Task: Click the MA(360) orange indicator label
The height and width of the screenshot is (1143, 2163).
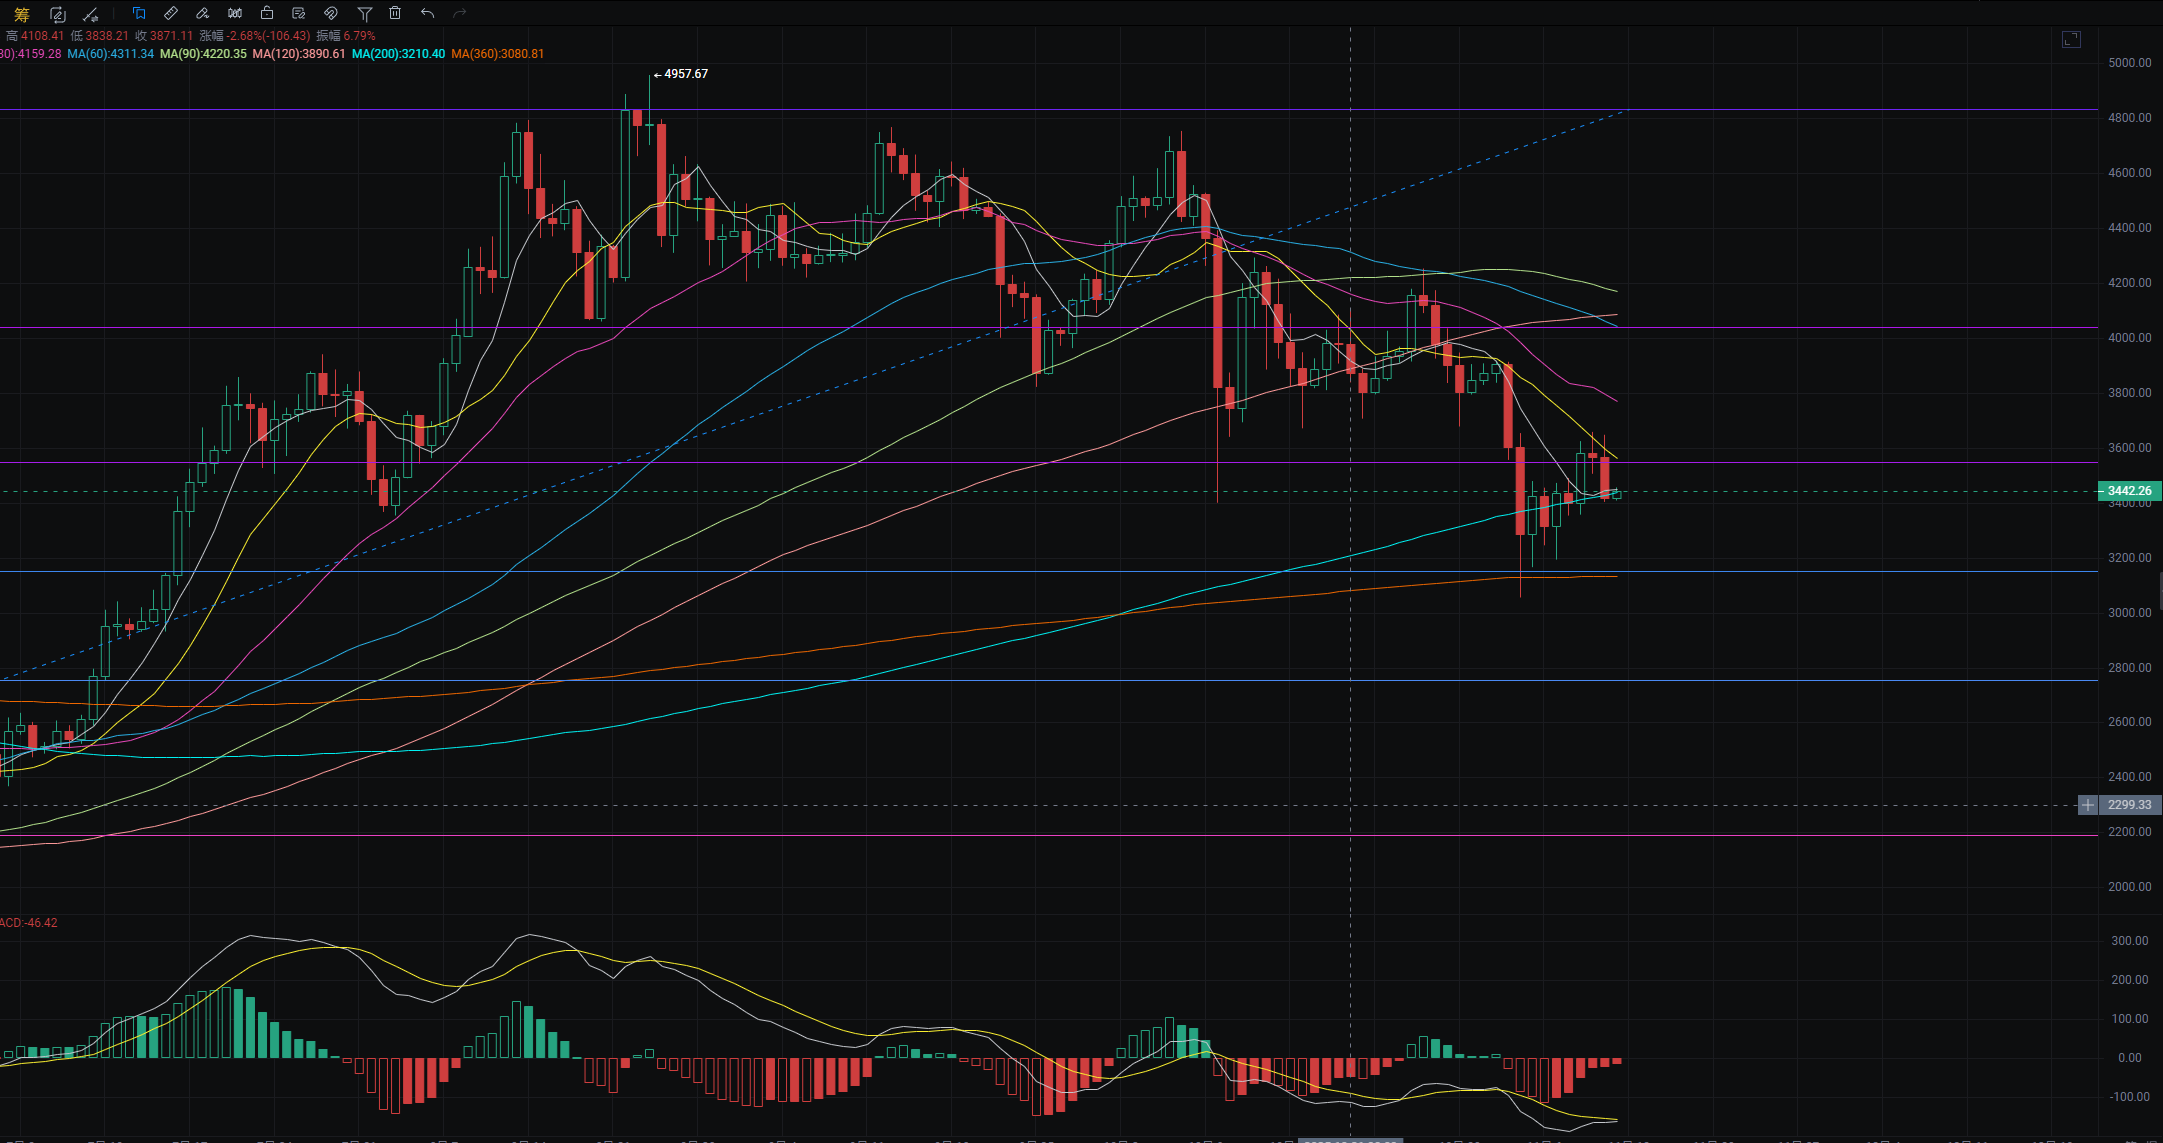Action: (x=497, y=54)
